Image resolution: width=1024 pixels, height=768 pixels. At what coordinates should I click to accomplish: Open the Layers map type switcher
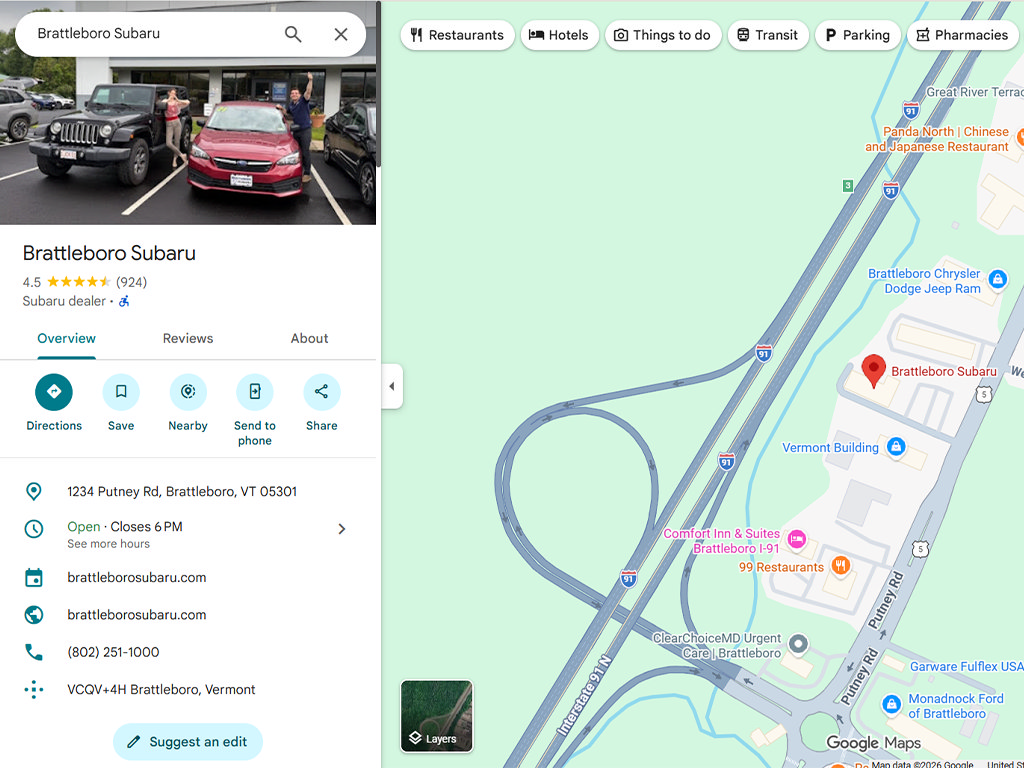pyautogui.click(x=436, y=716)
